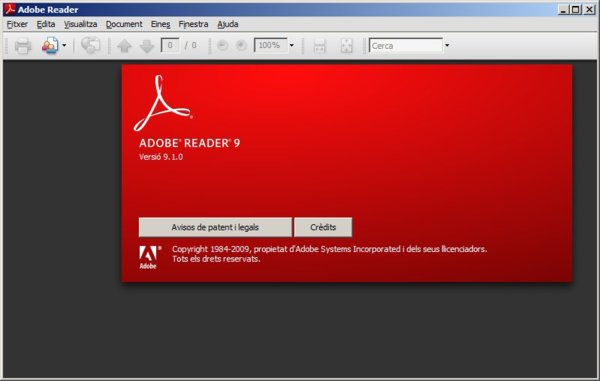
Task: Click the Crèdits button
Action: coord(323,227)
